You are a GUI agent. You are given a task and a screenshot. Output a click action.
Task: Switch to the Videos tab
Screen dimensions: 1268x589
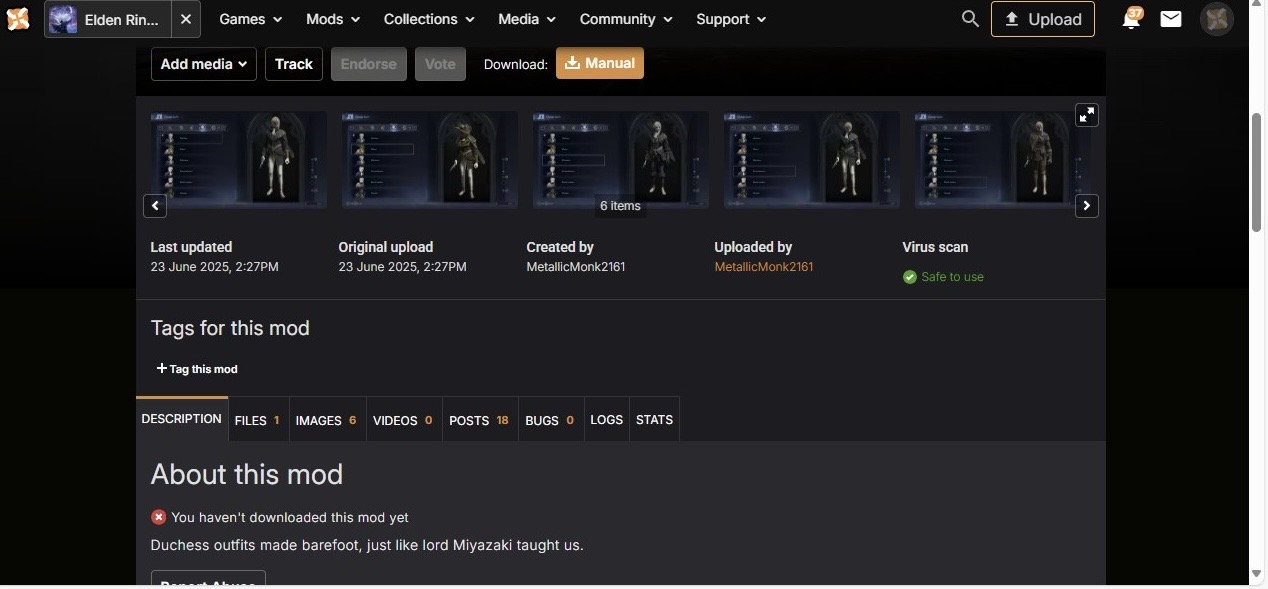click(403, 420)
